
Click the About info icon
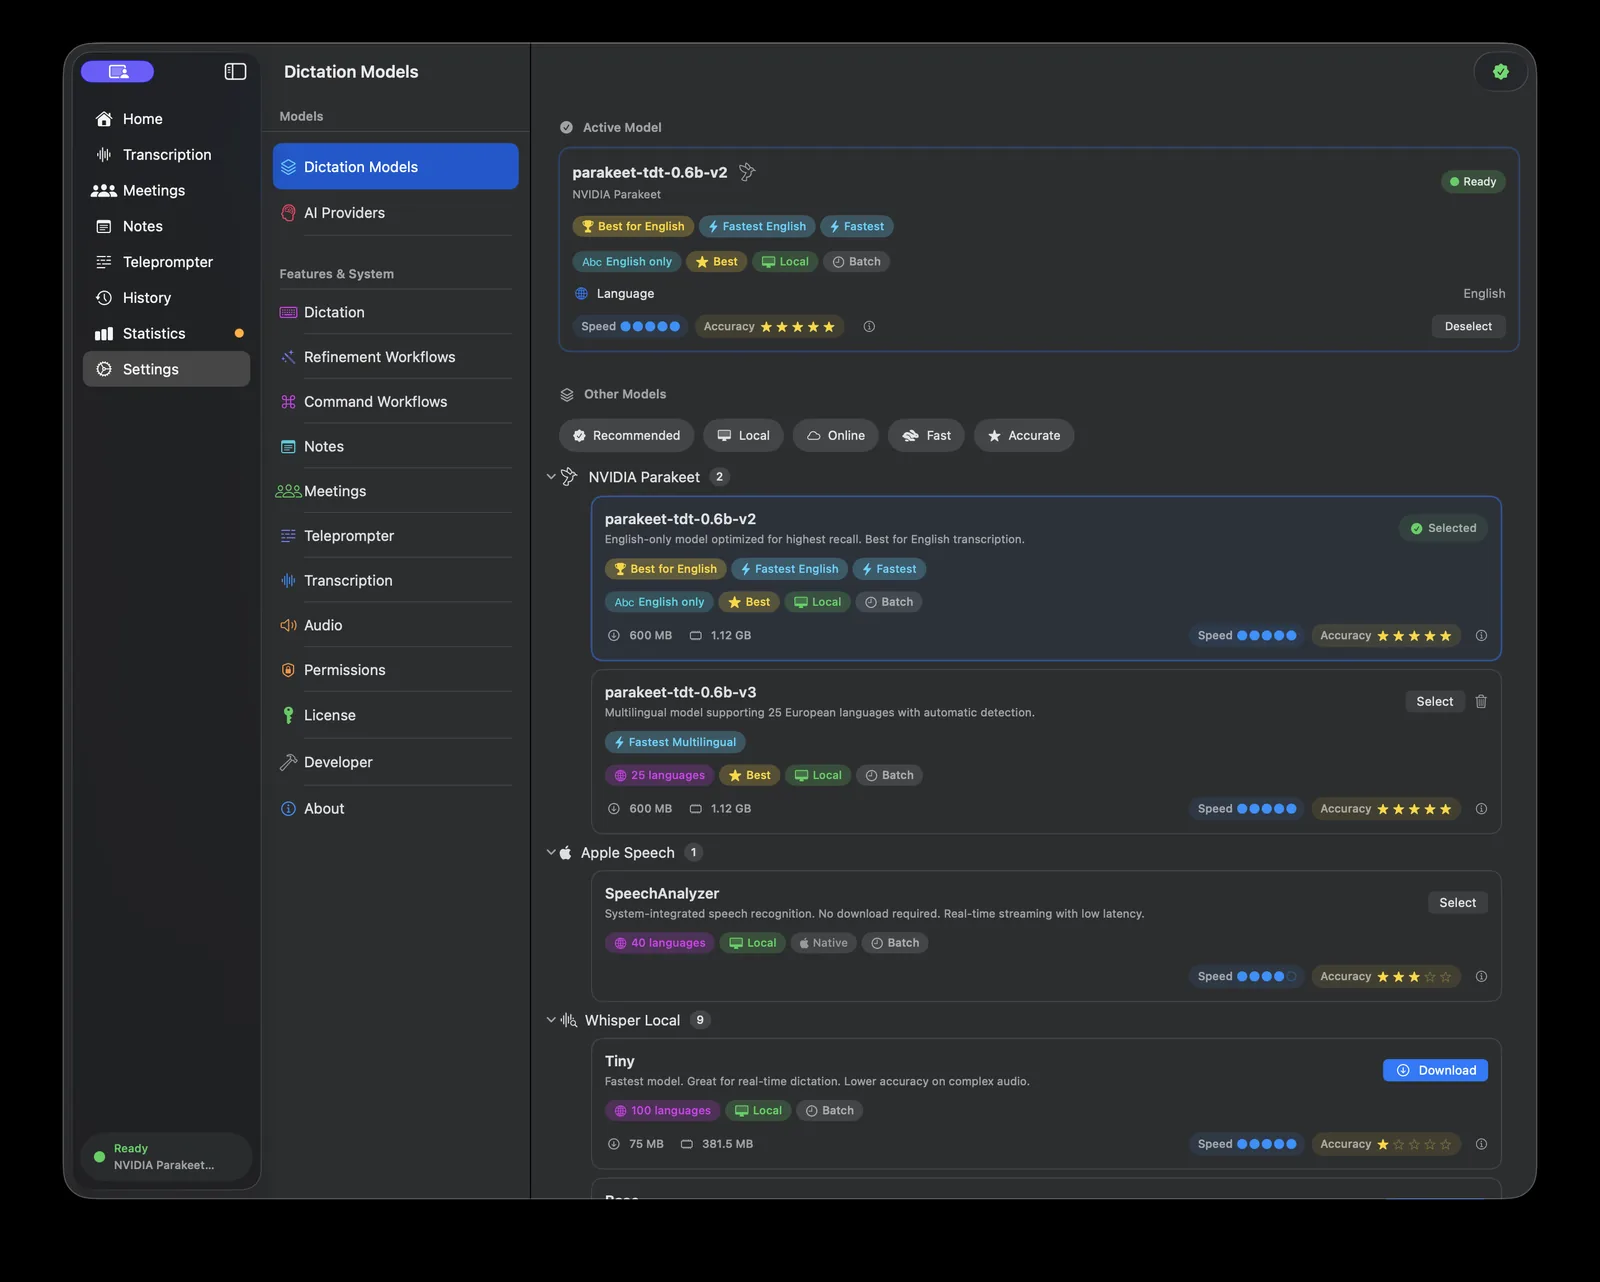288,808
